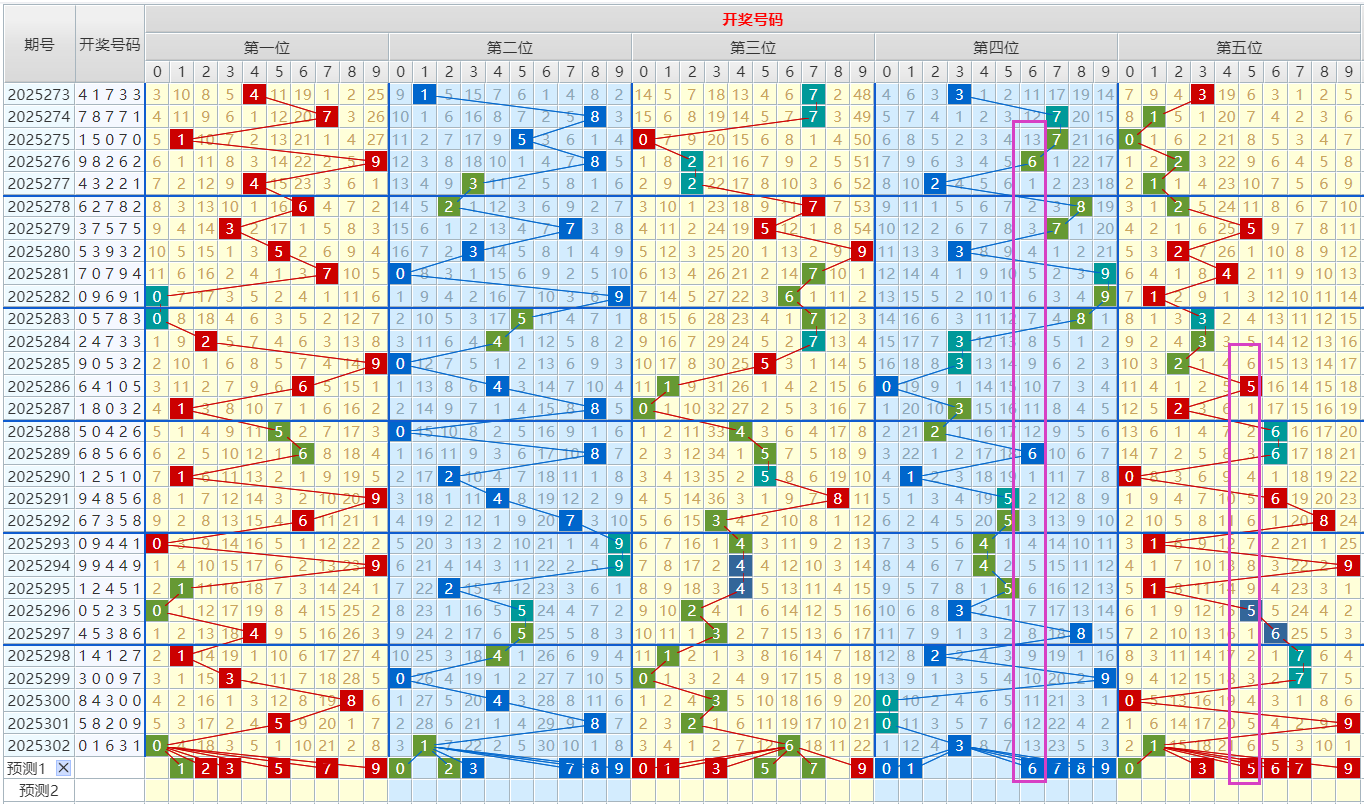Click the red 开奖号码 title header
This screenshot has width=1364, height=804.
(x=752, y=18)
